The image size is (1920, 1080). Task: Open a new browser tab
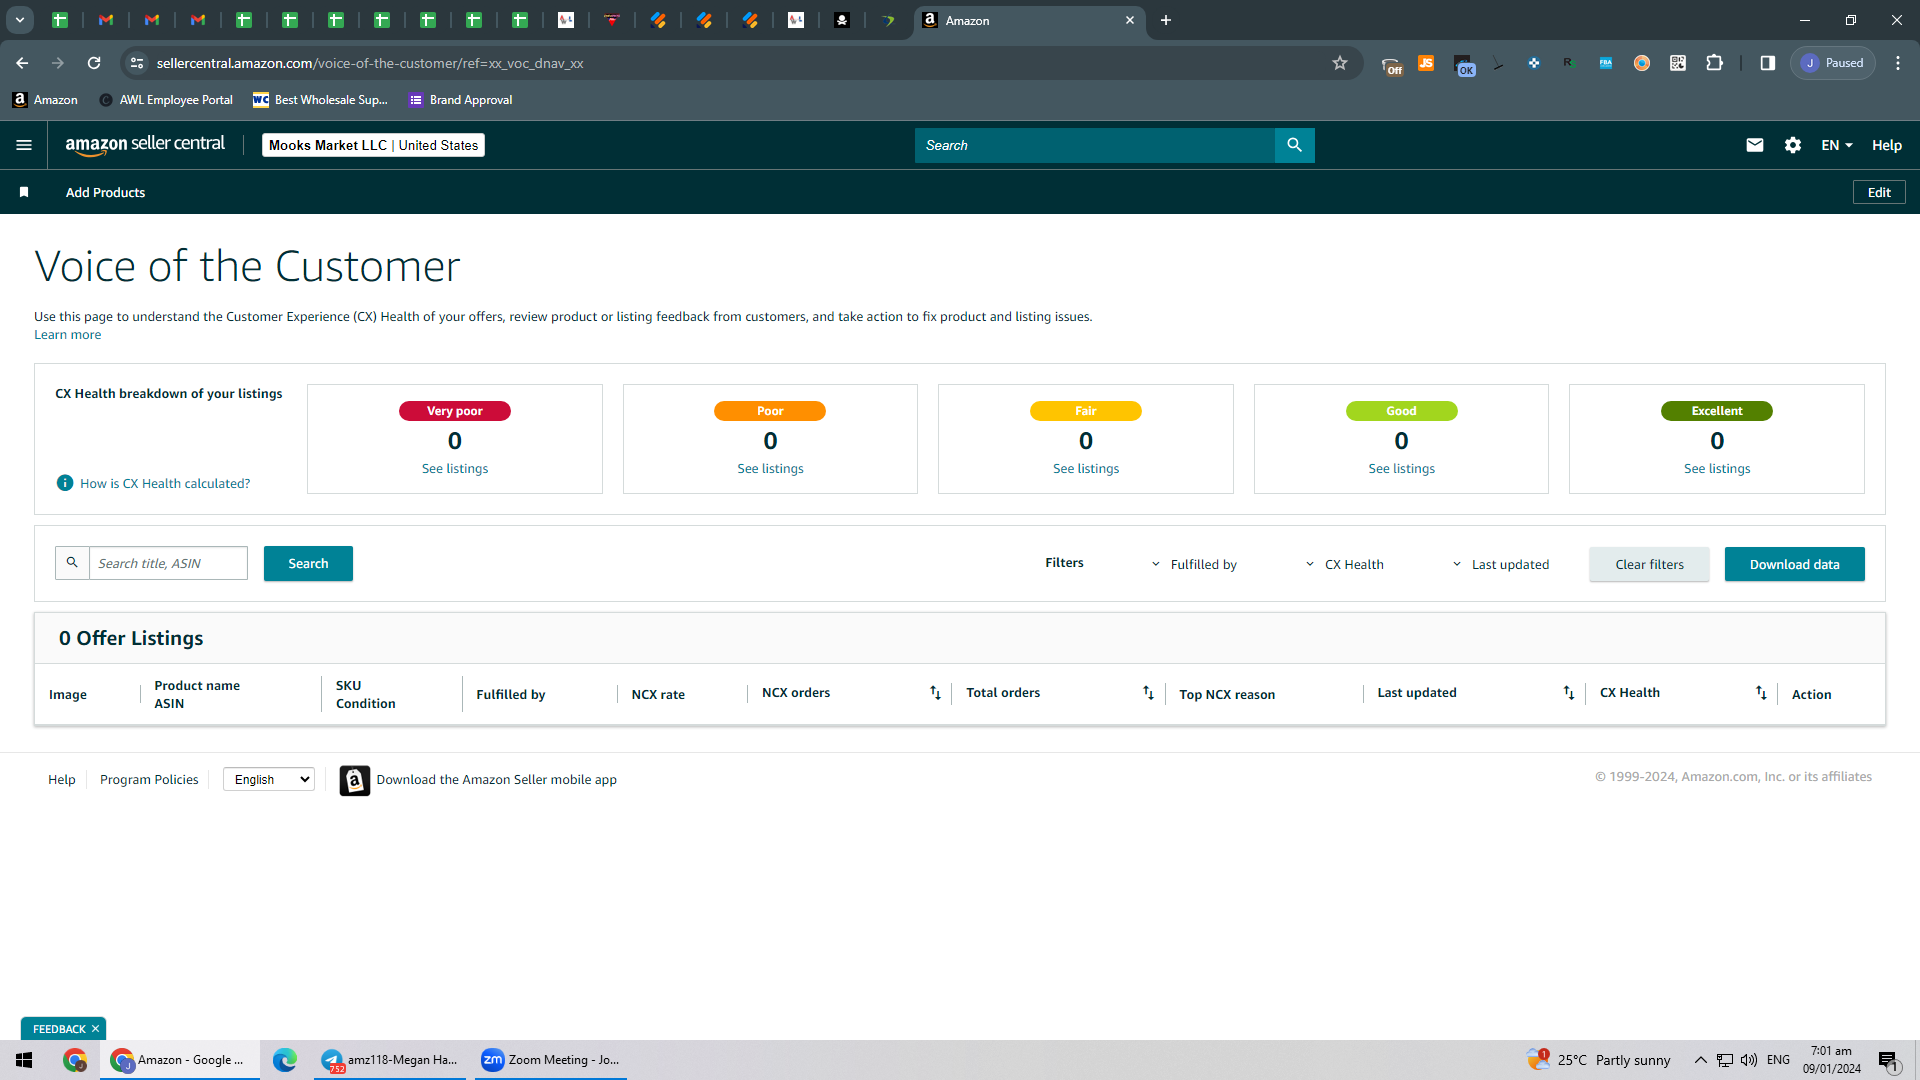[x=1165, y=20]
